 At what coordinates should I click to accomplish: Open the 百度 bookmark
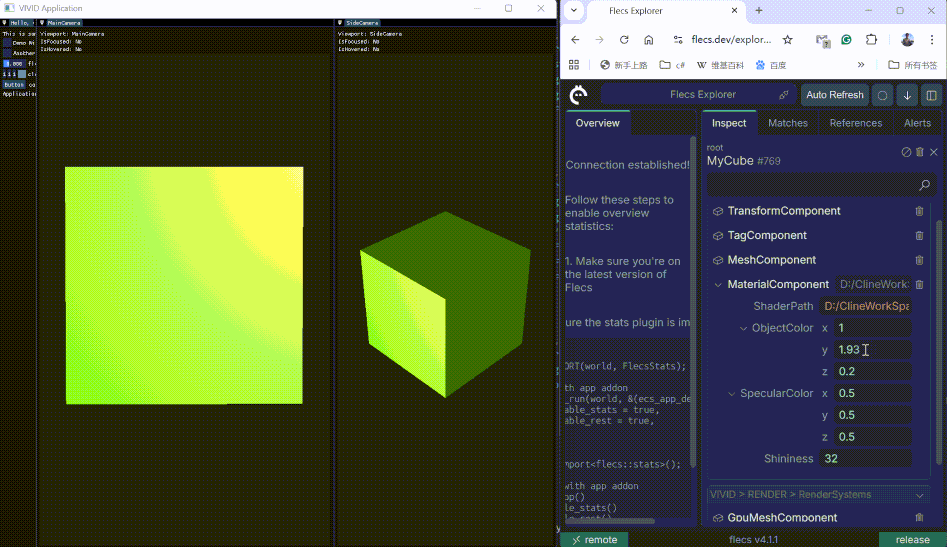(771, 65)
